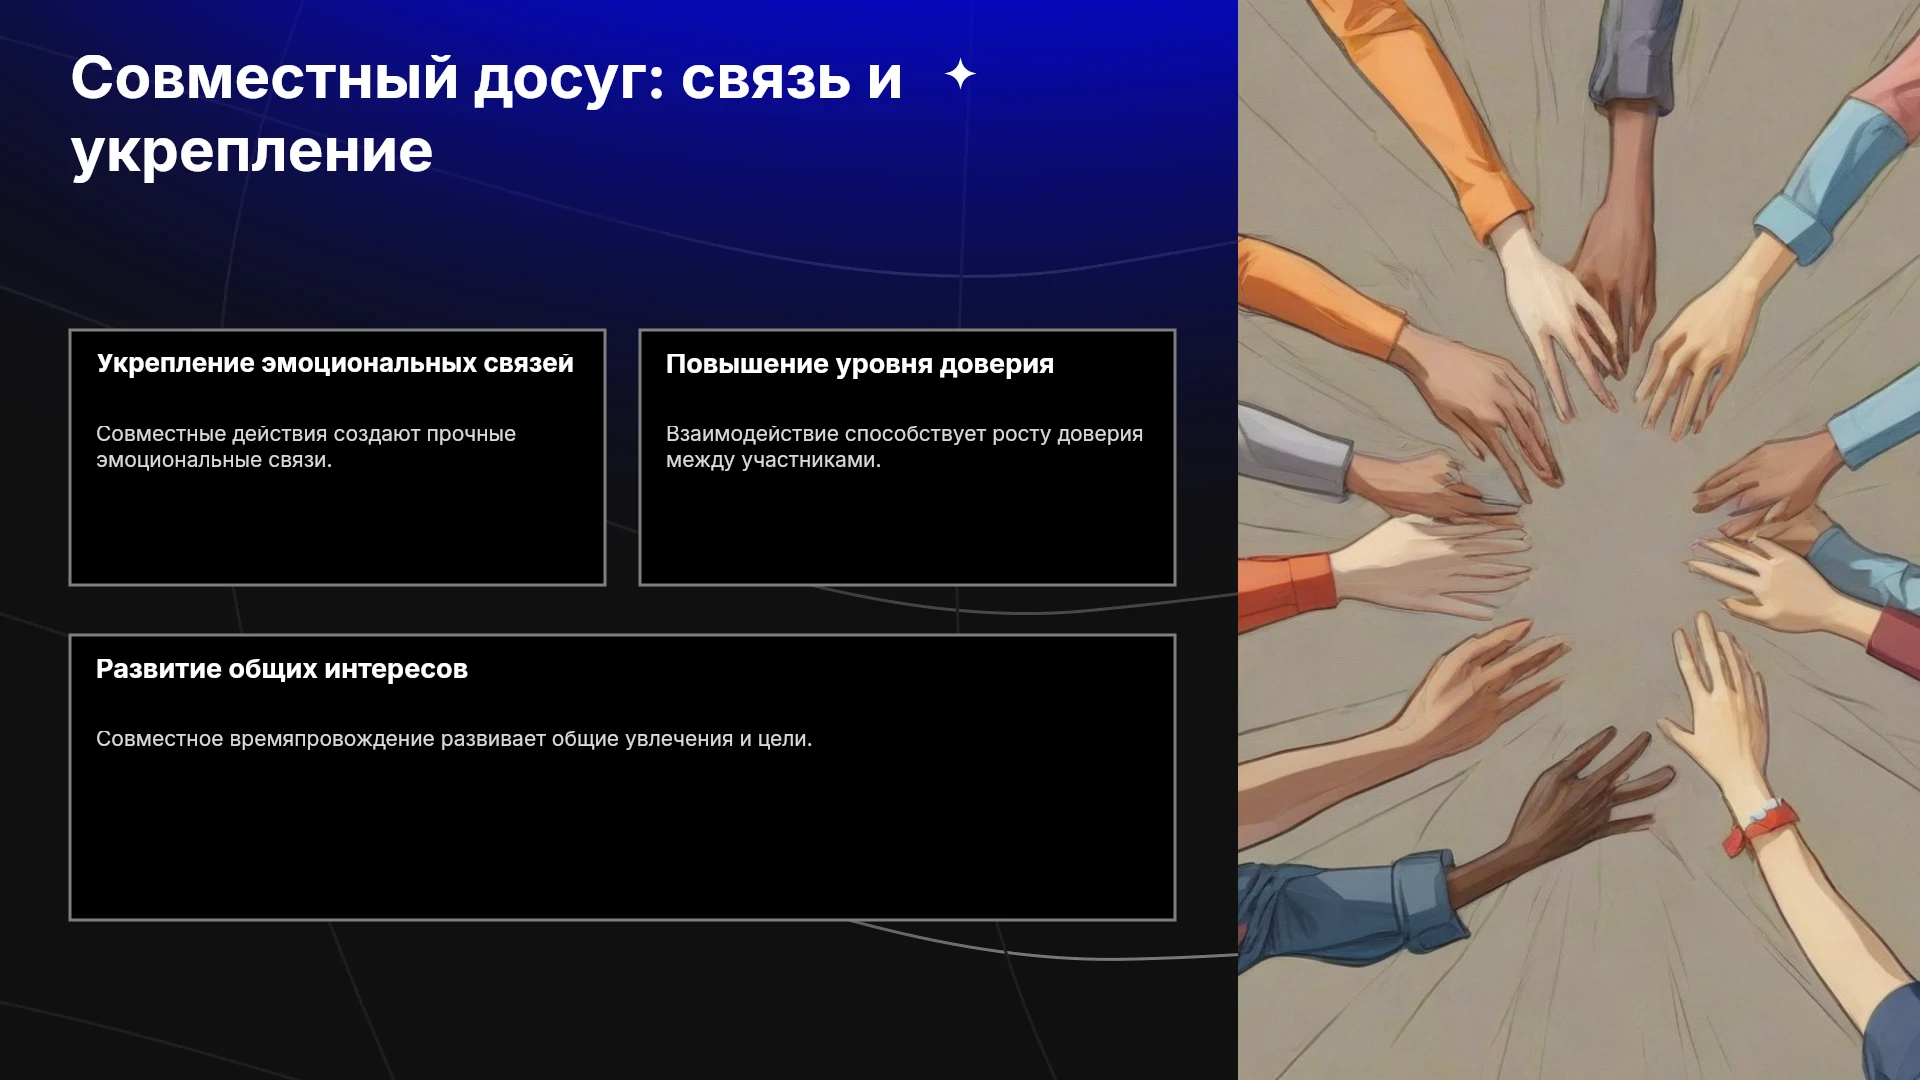Select the hands circle illustration

pos(1579,540)
